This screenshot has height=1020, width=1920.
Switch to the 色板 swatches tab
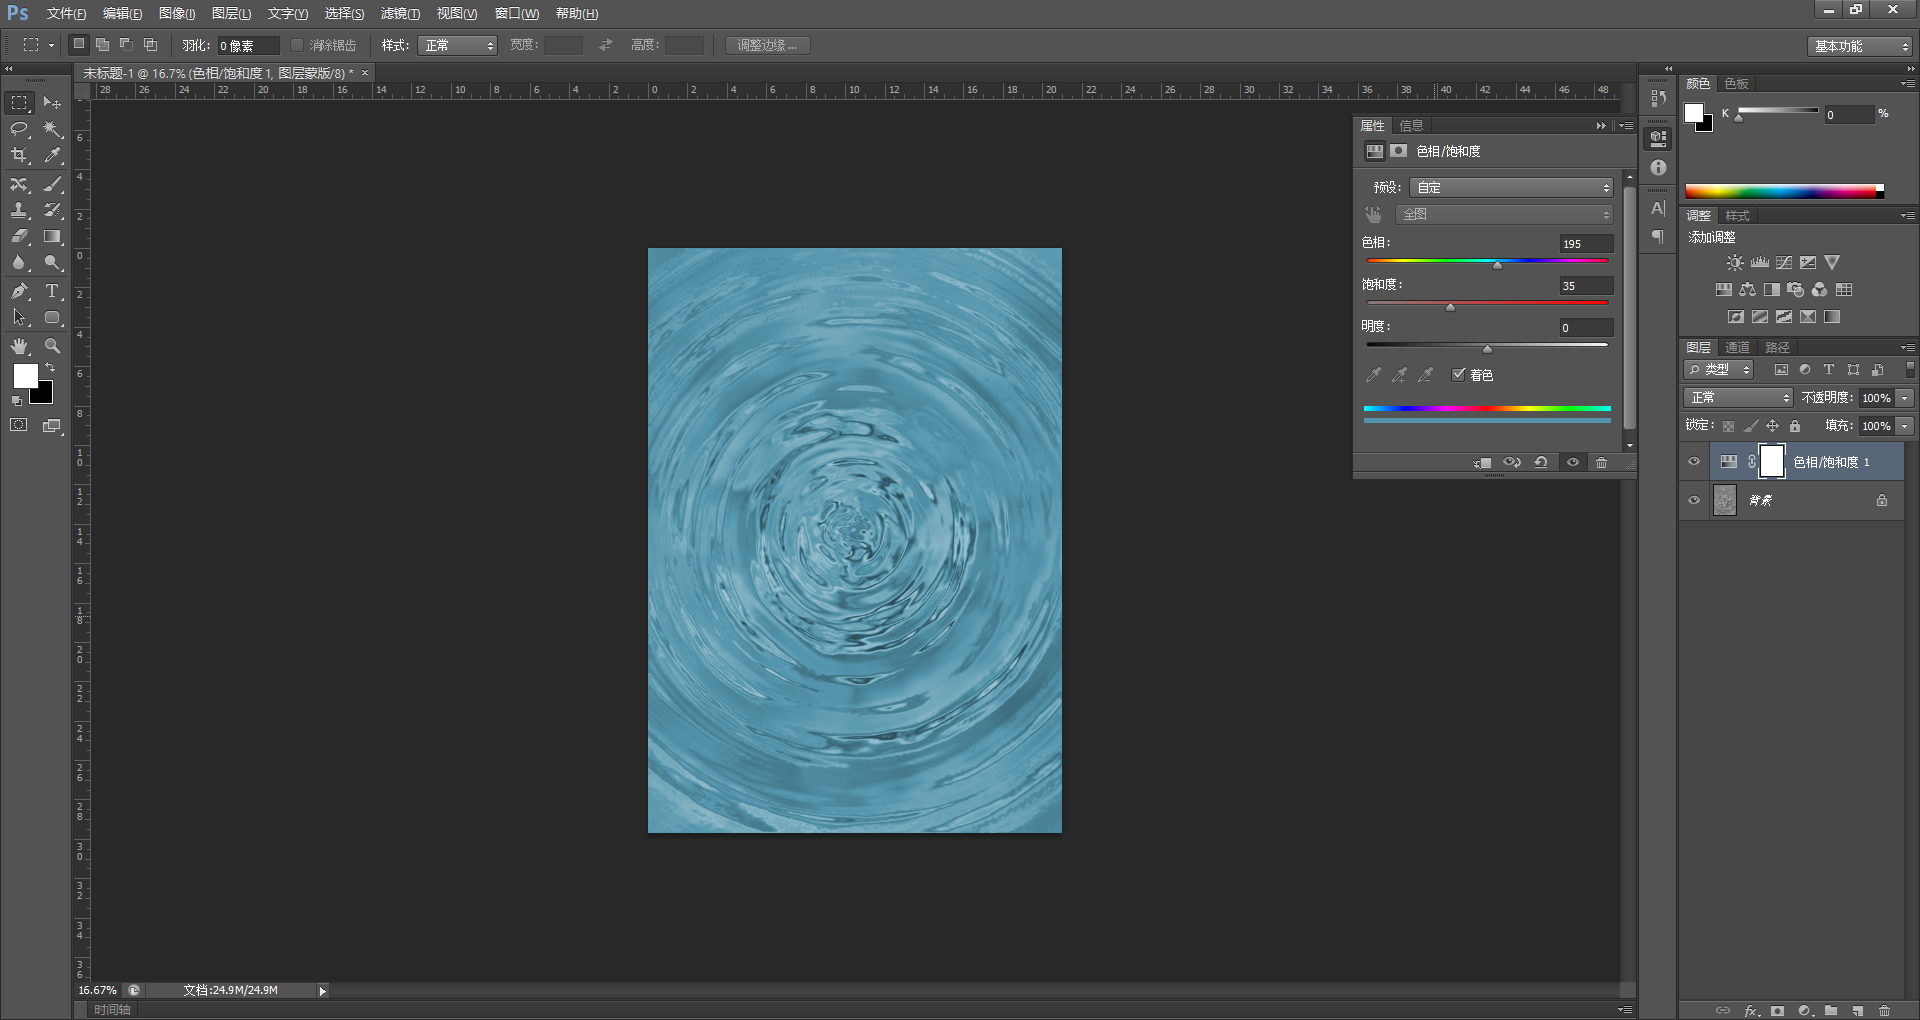point(1737,84)
